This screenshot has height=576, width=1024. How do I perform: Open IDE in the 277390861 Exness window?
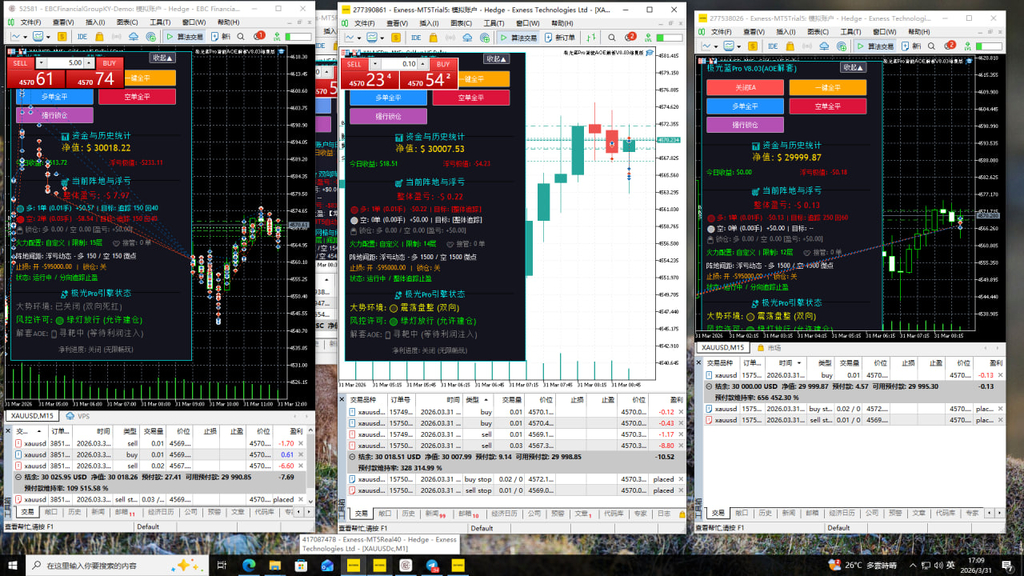416,38
